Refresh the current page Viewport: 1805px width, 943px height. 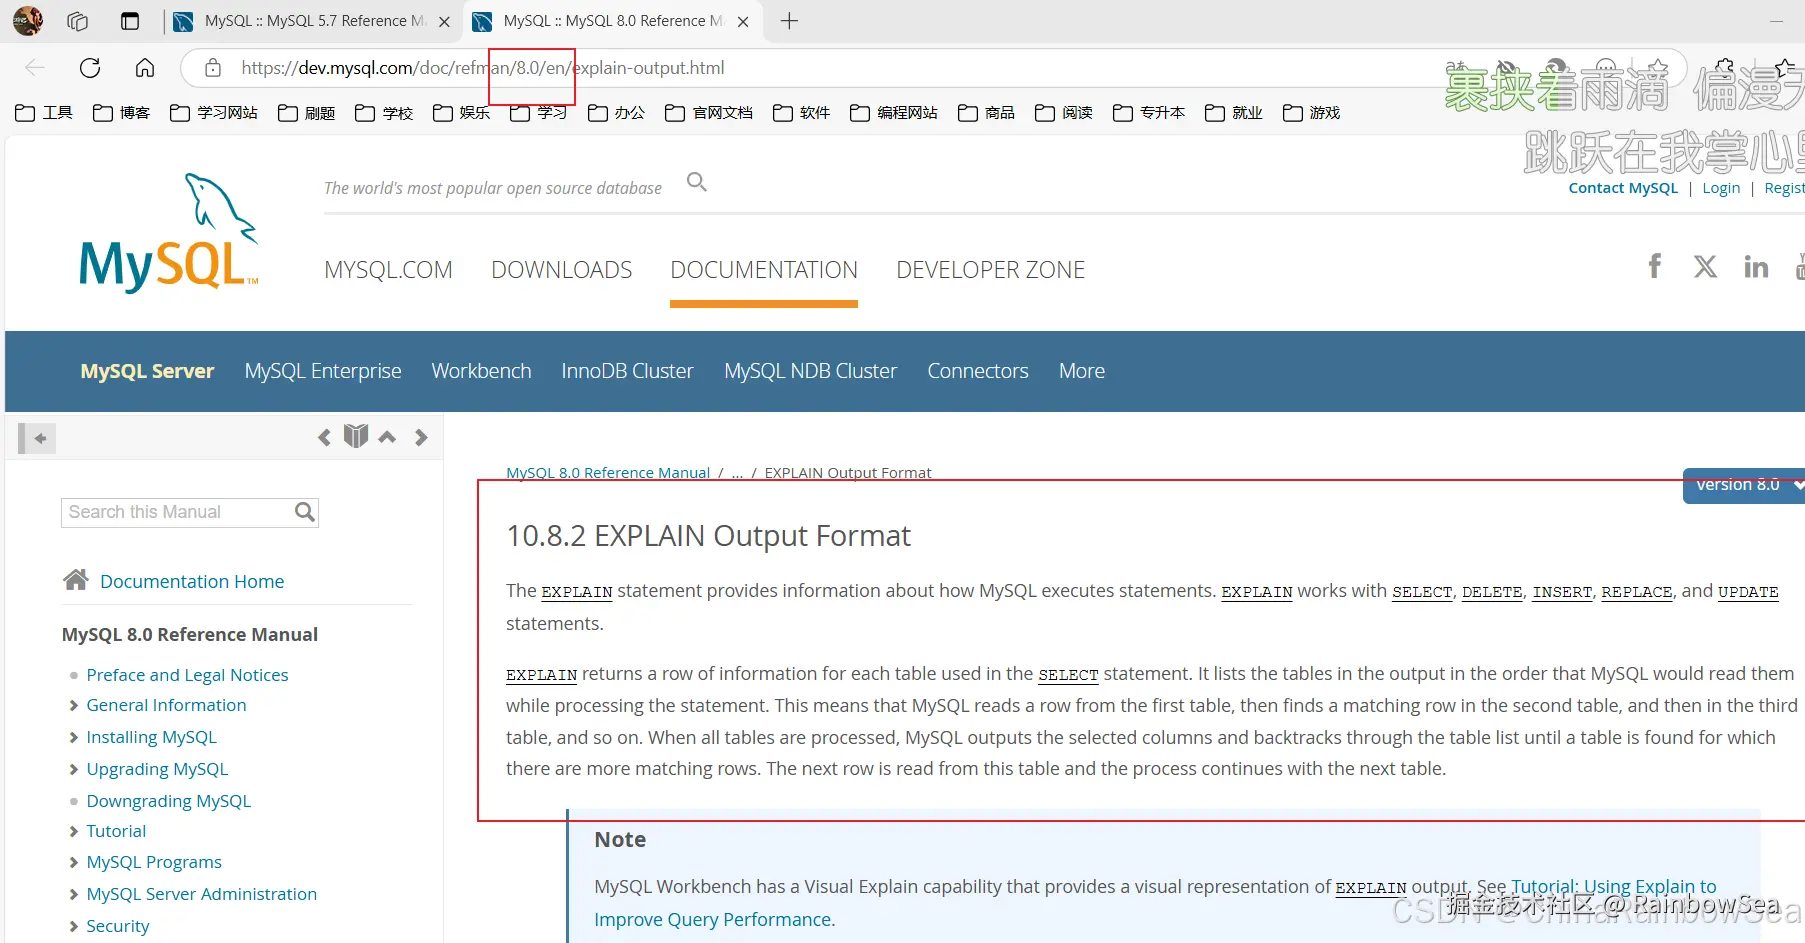coord(90,68)
